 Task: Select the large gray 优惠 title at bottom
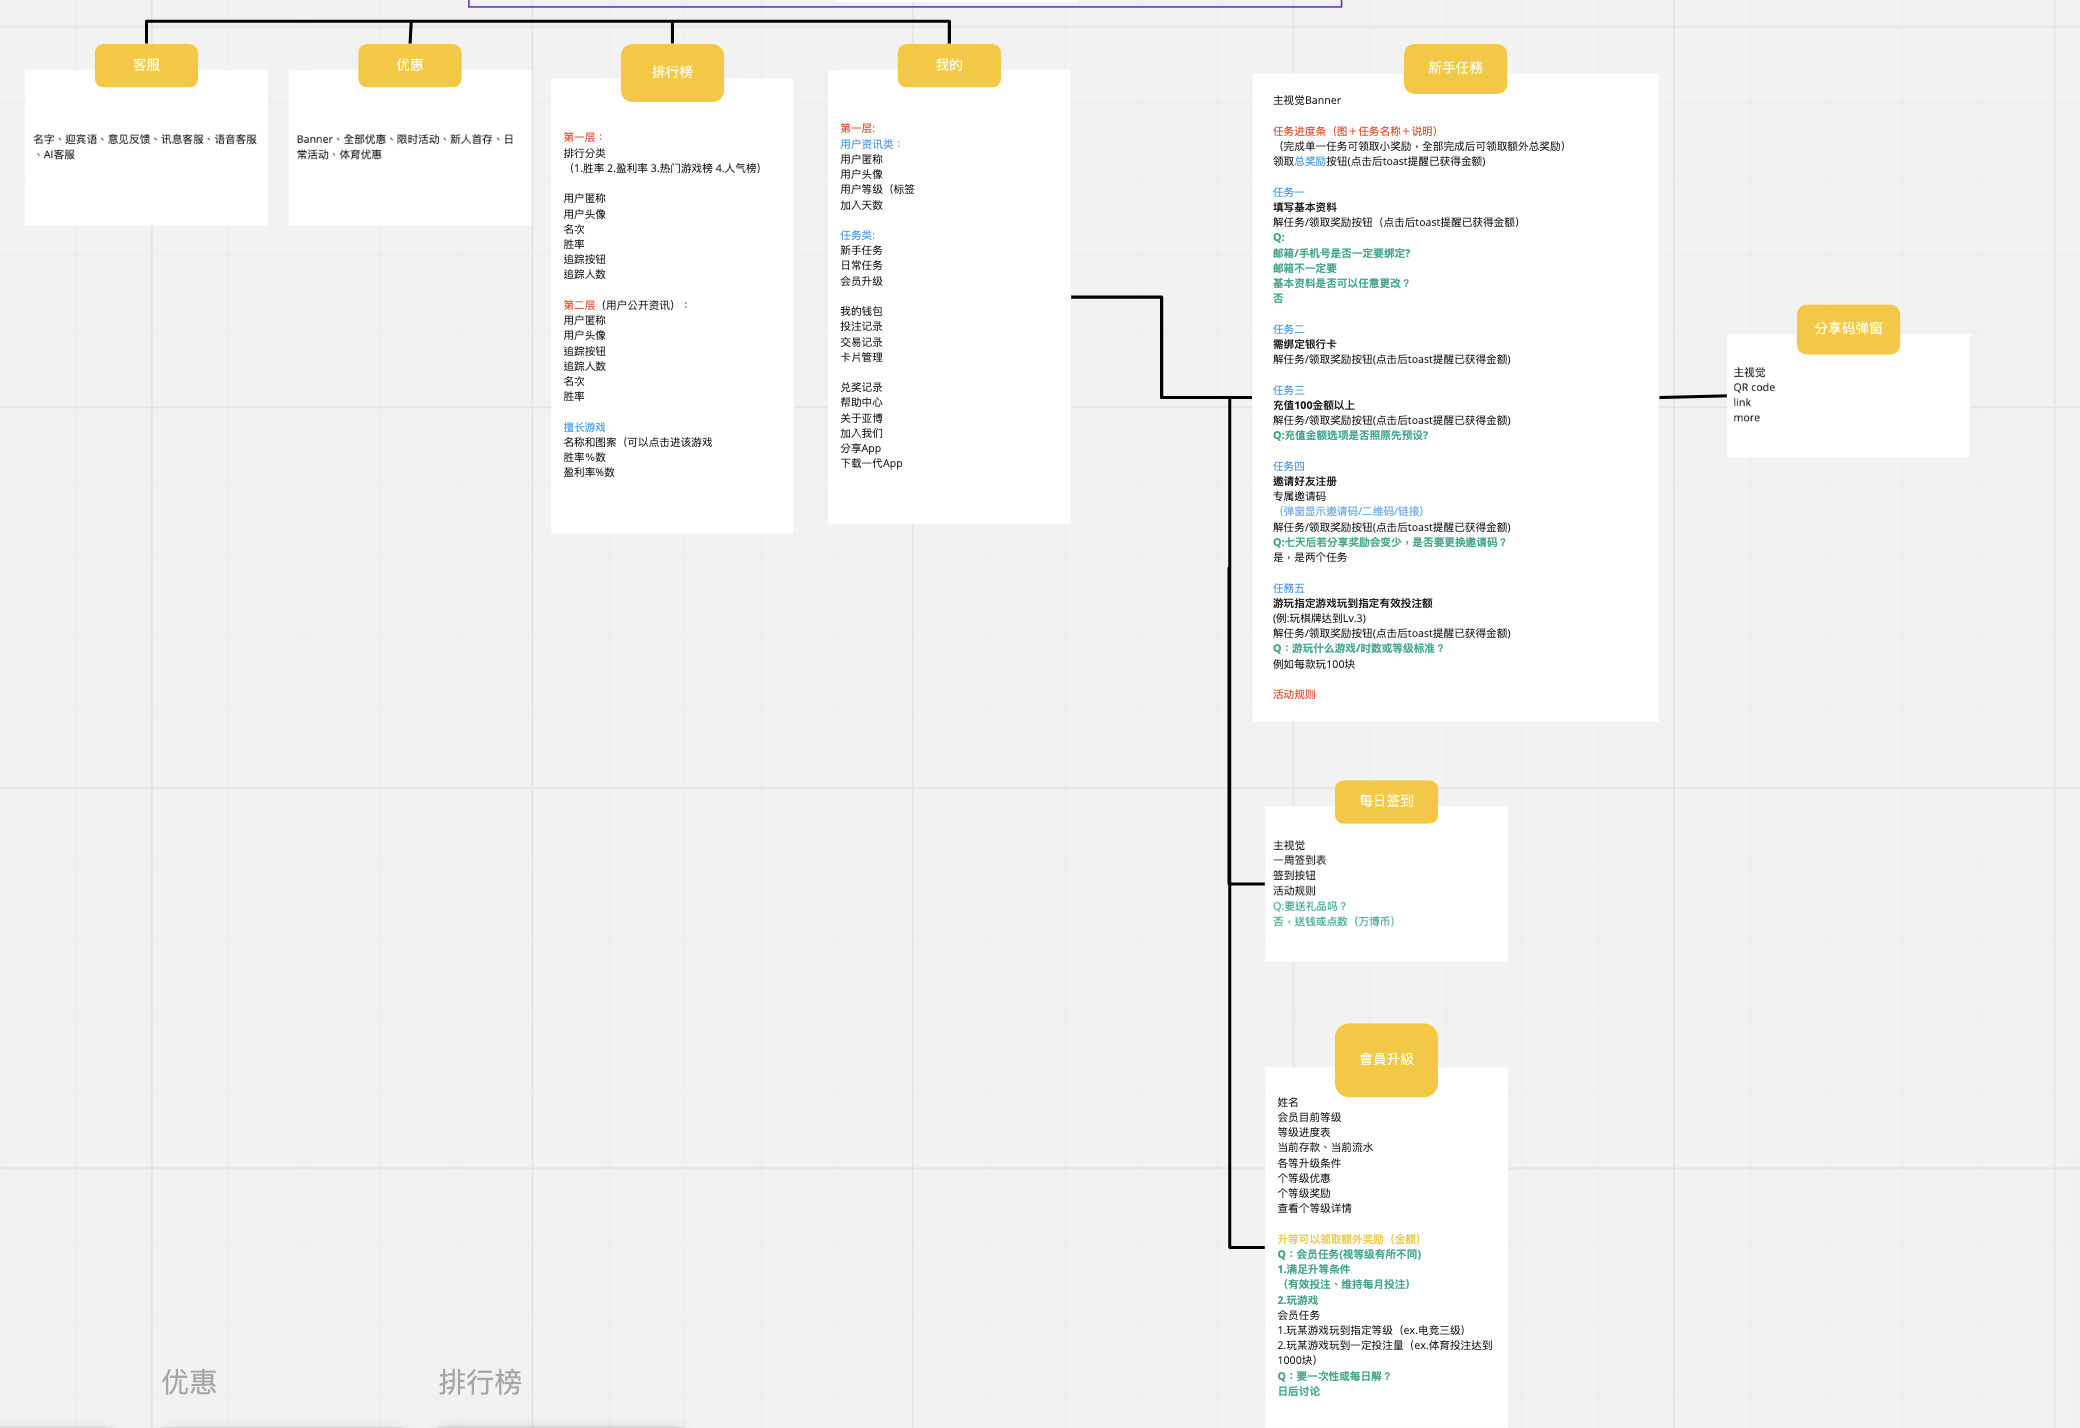189,1382
